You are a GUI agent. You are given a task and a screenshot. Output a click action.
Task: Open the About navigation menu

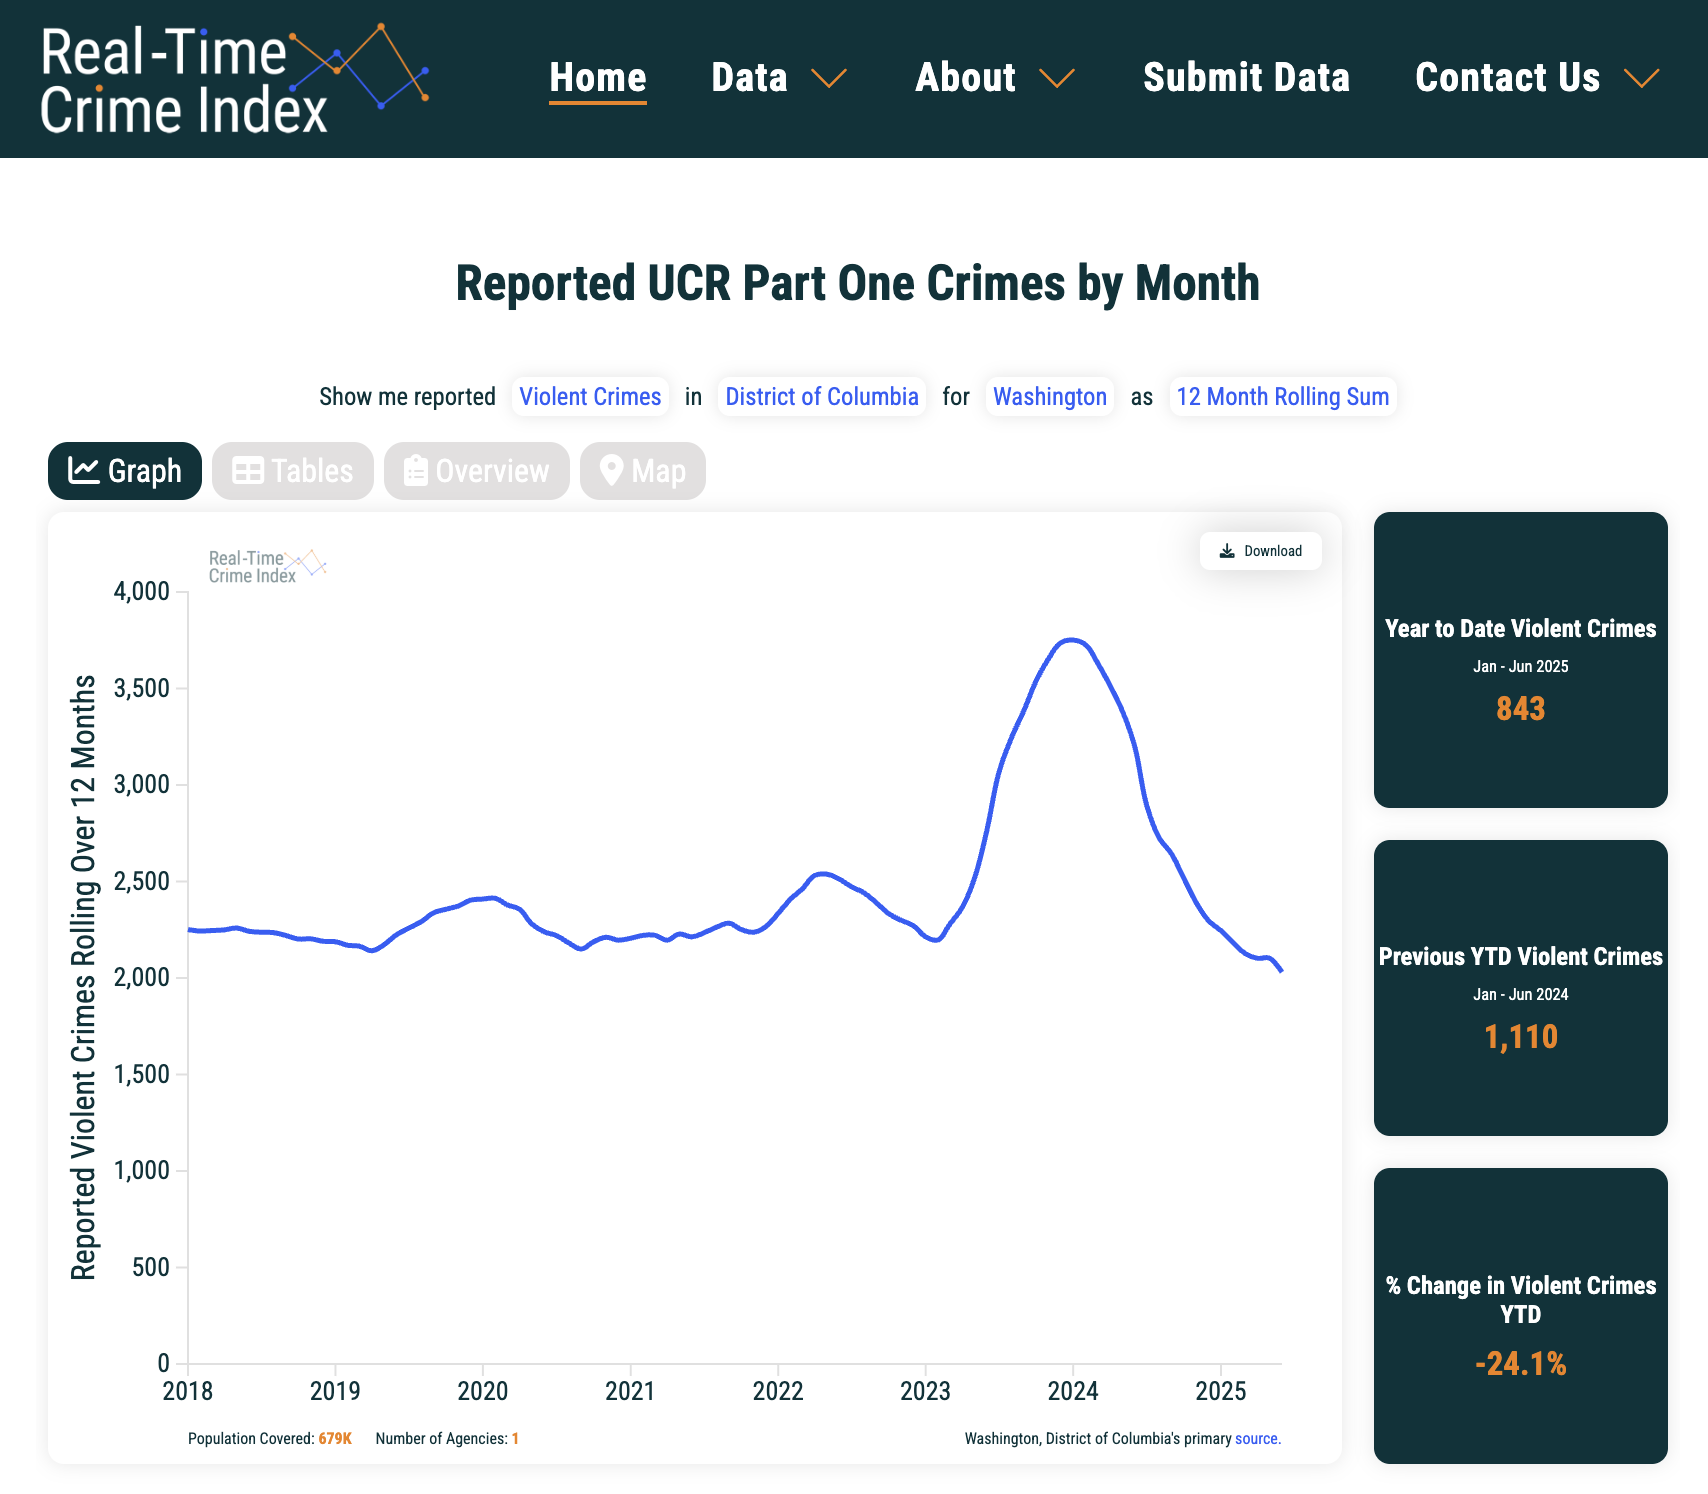tap(965, 78)
